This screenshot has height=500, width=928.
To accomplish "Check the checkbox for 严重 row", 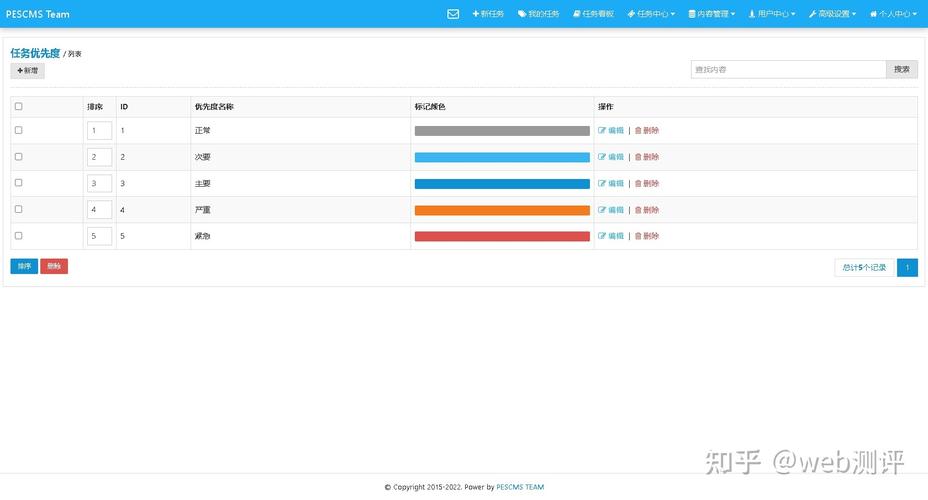I will coord(18,209).
